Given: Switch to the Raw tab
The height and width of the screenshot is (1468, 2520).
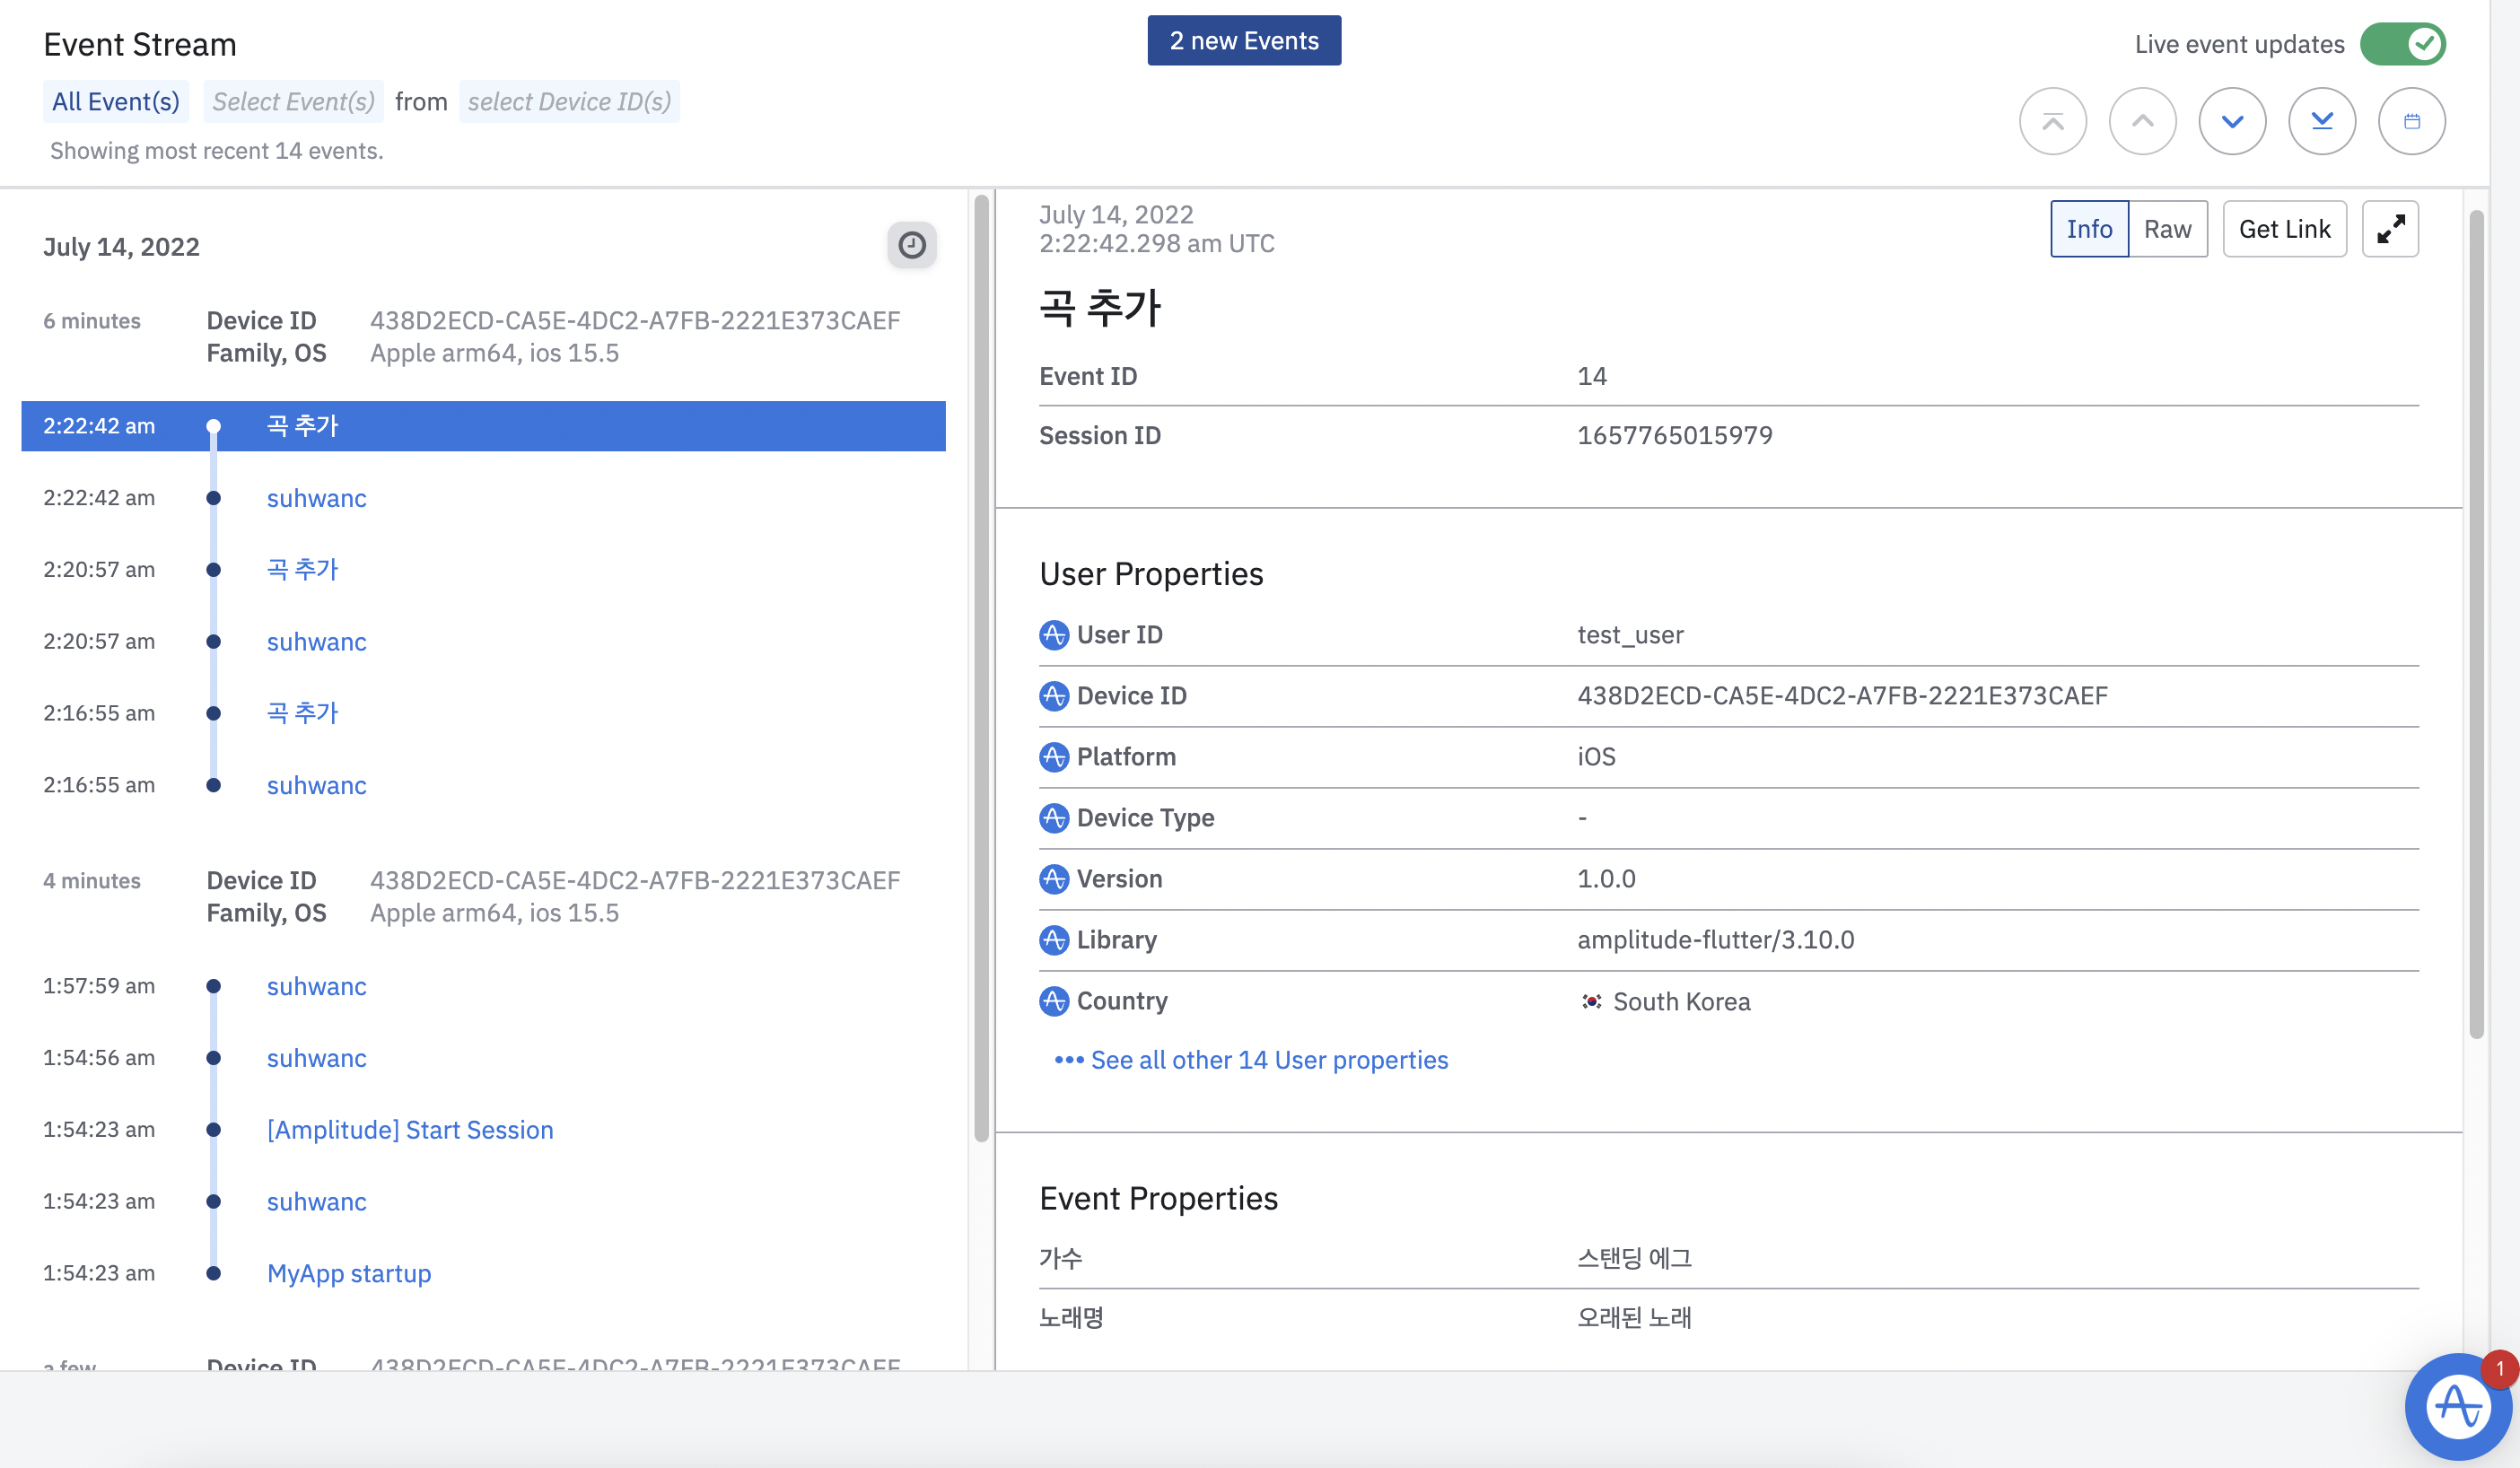Looking at the screenshot, I should [x=2167, y=229].
